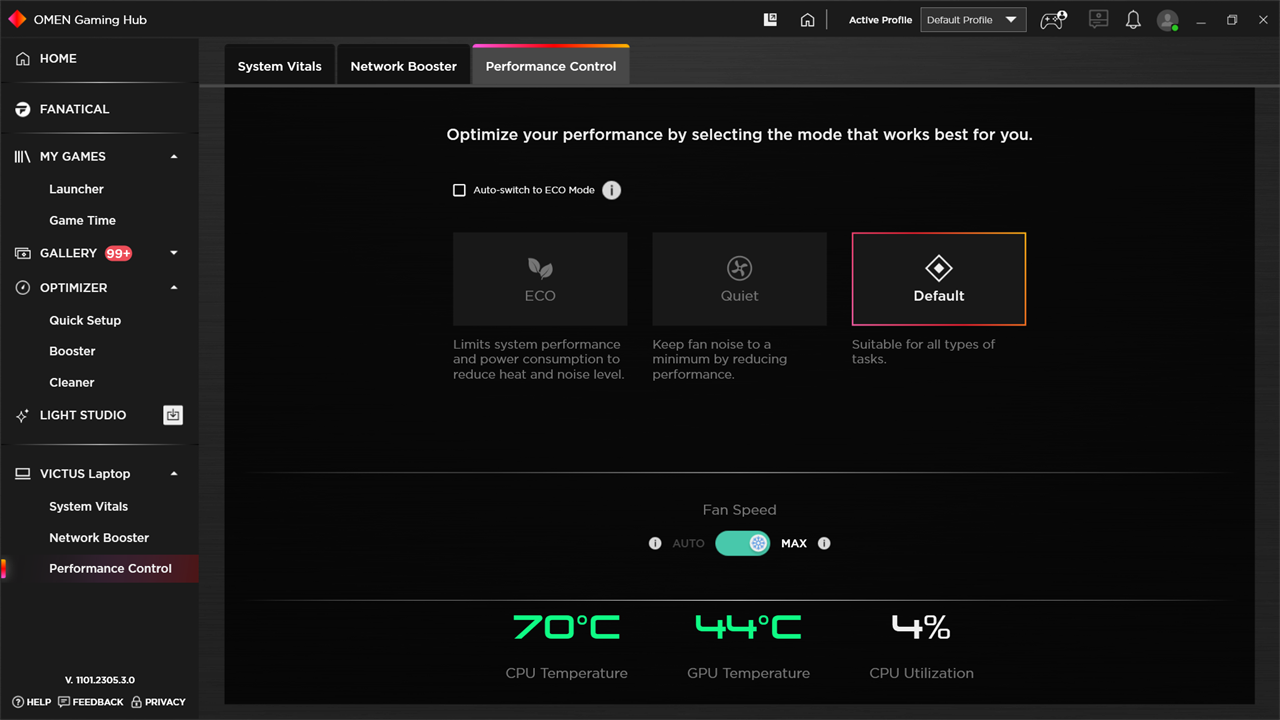
Task: Click the Light Studio sparkle icon
Action: (23, 415)
